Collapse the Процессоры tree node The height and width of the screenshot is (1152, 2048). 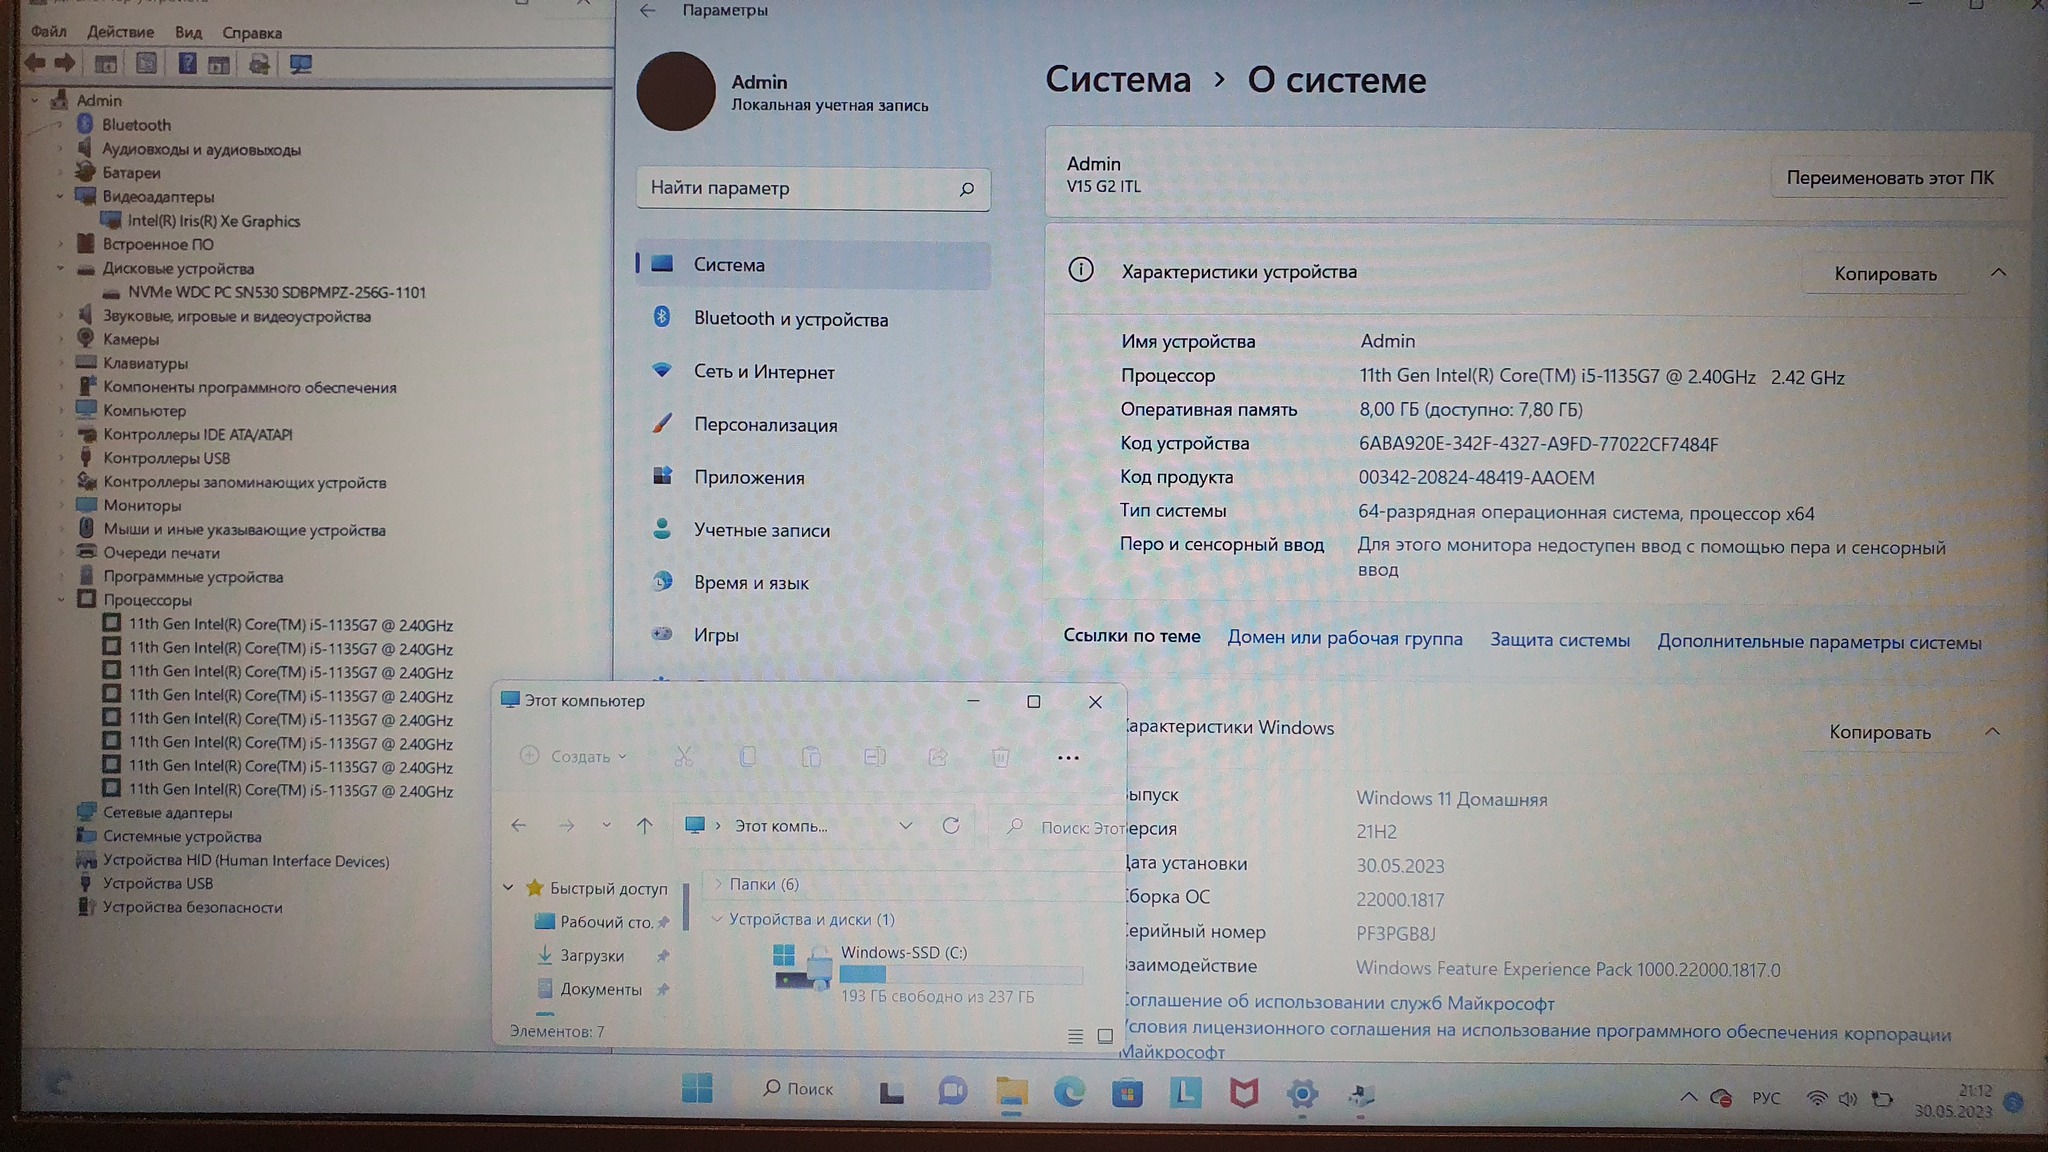tap(61, 600)
